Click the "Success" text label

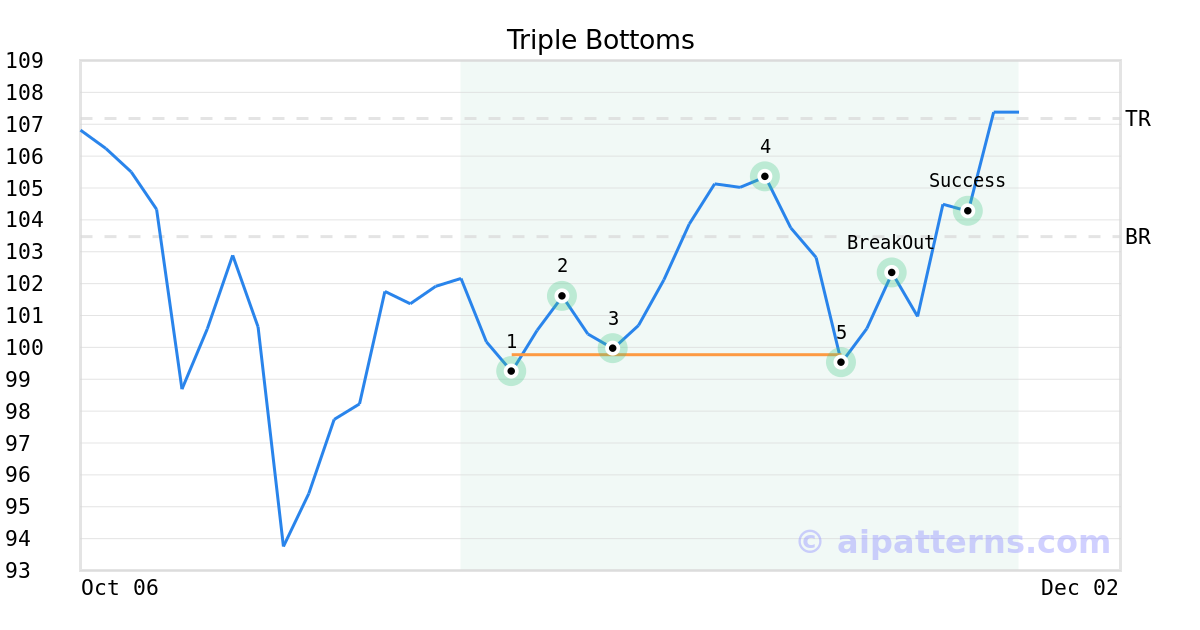point(967,181)
